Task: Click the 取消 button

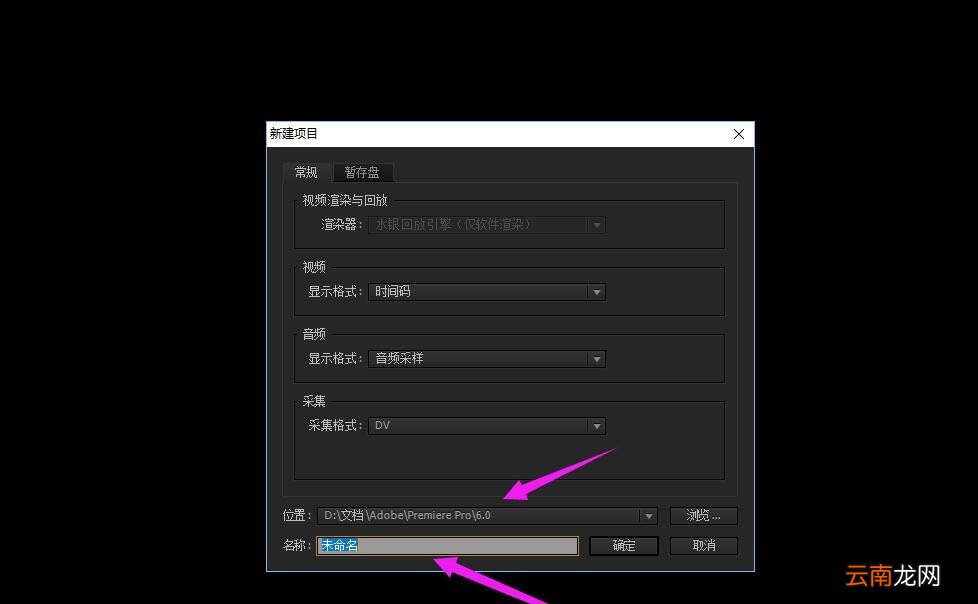Action: pos(704,546)
